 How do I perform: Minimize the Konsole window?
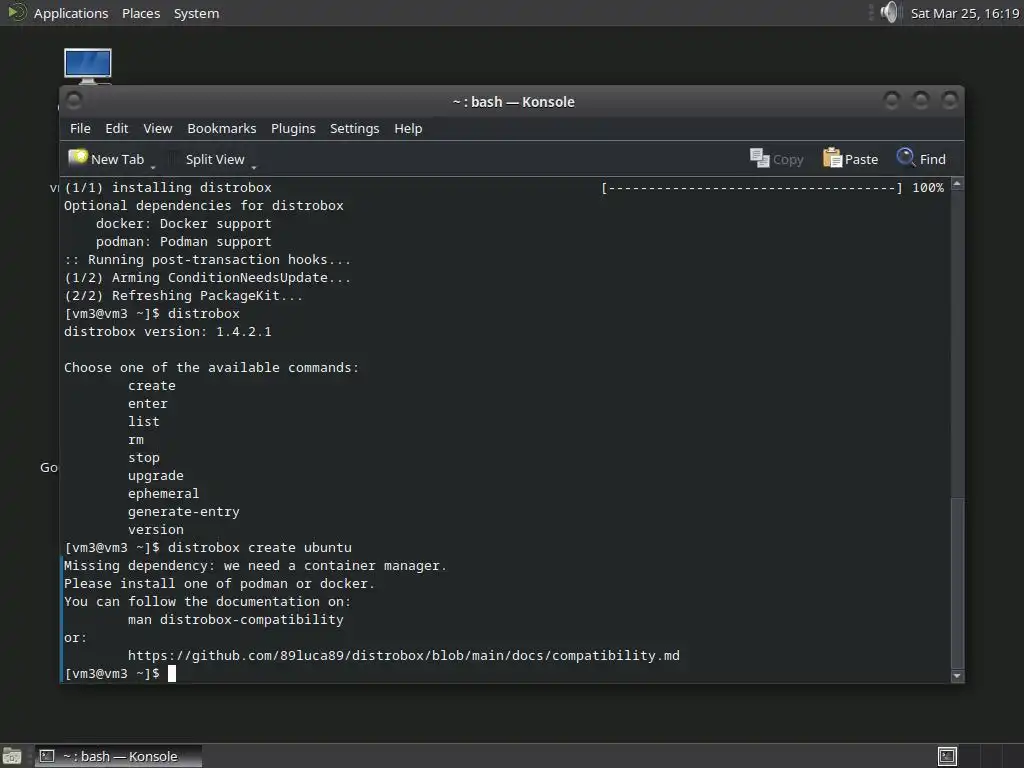tap(891, 101)
